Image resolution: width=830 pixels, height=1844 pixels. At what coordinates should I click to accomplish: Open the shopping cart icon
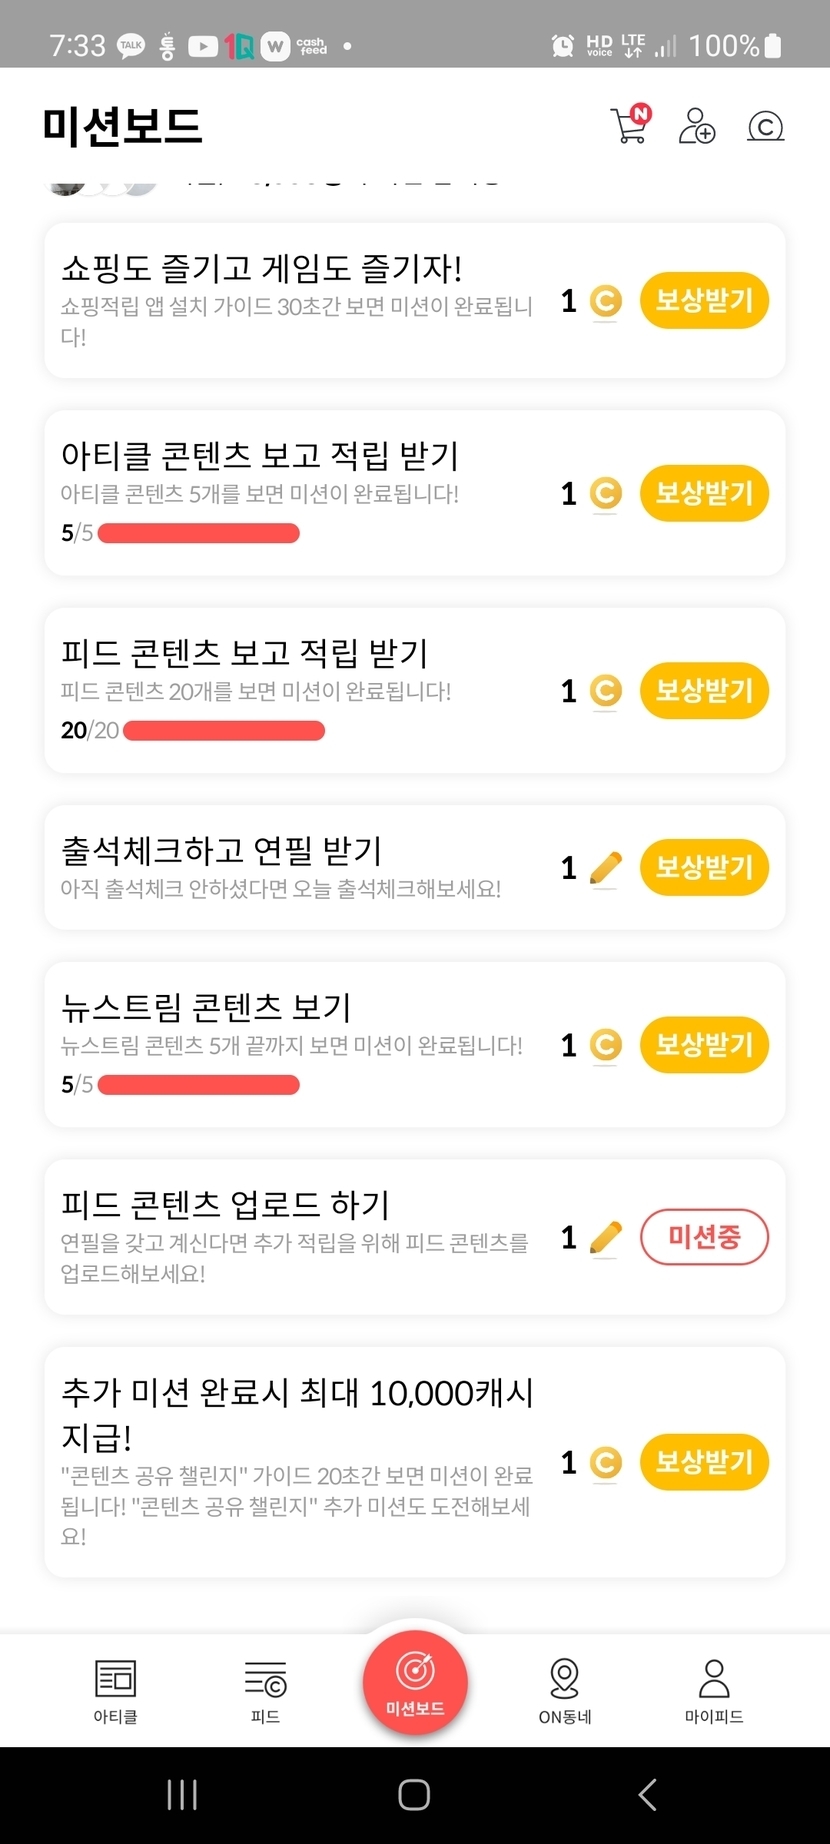(x=629, y=125)
